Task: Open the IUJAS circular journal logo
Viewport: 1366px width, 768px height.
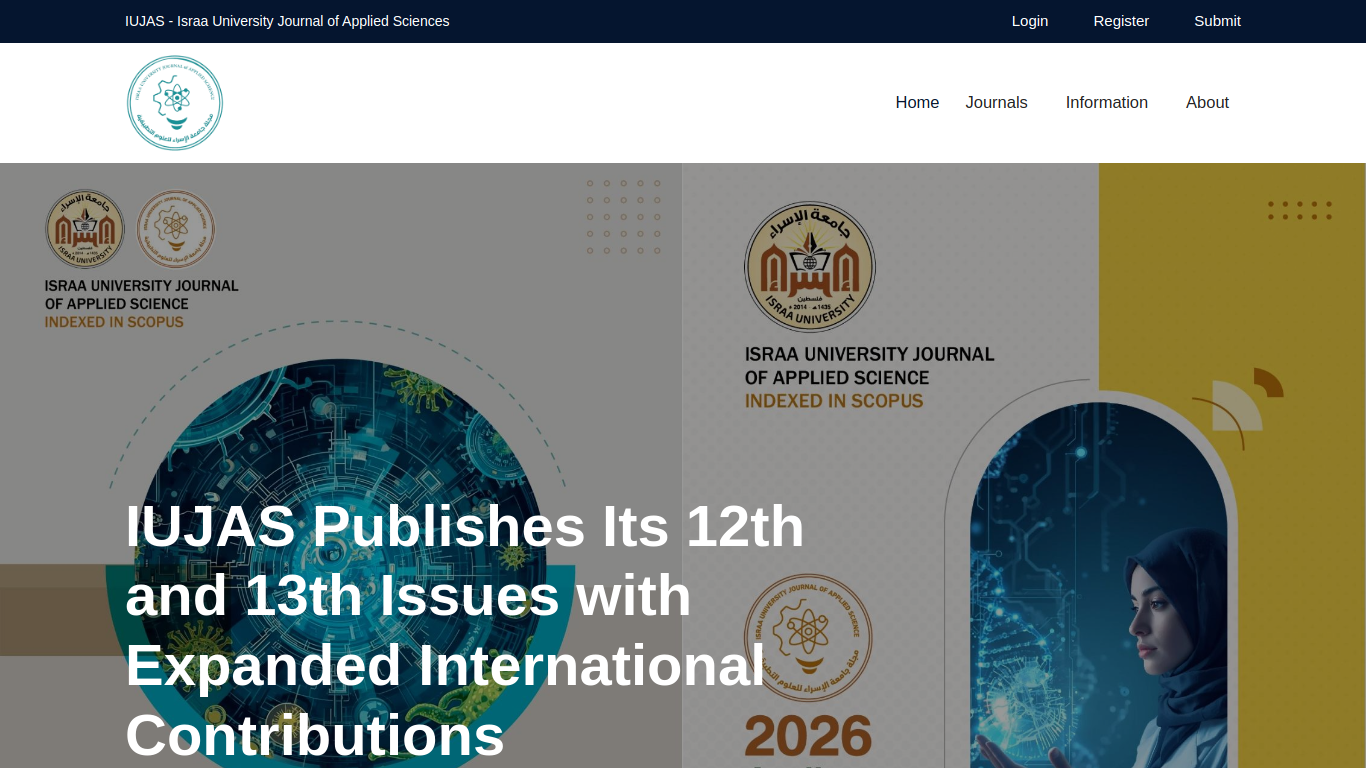Action: (x=175, y=103)
